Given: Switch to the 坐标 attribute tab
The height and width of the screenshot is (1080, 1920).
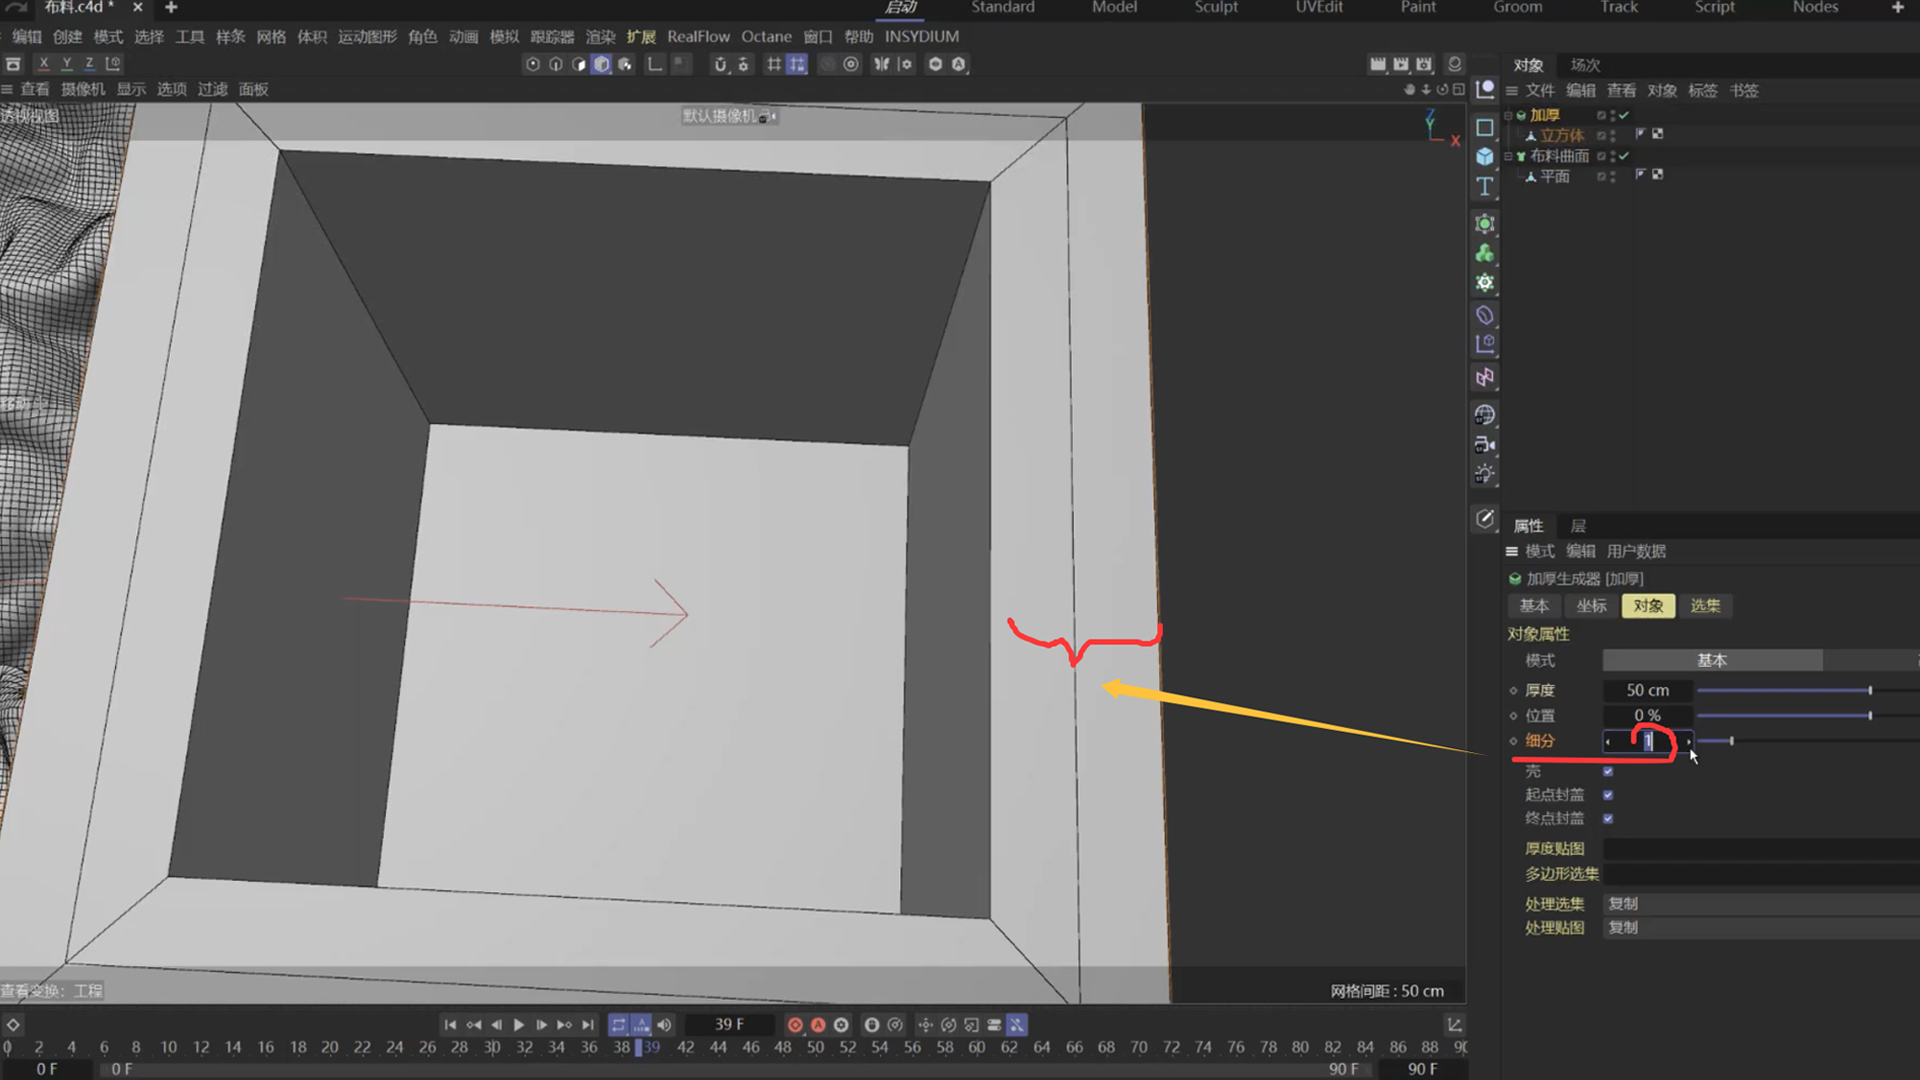Looking at the screenshot, I should click(x=1591, y=606).
